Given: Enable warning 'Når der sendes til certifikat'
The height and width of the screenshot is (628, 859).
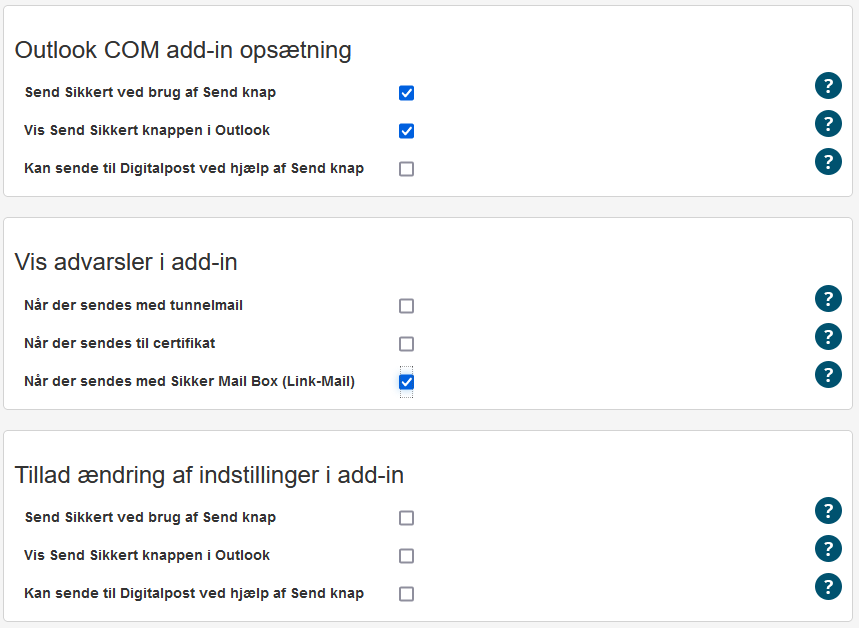Looking at the screenshot, I should tap(406, 343).
